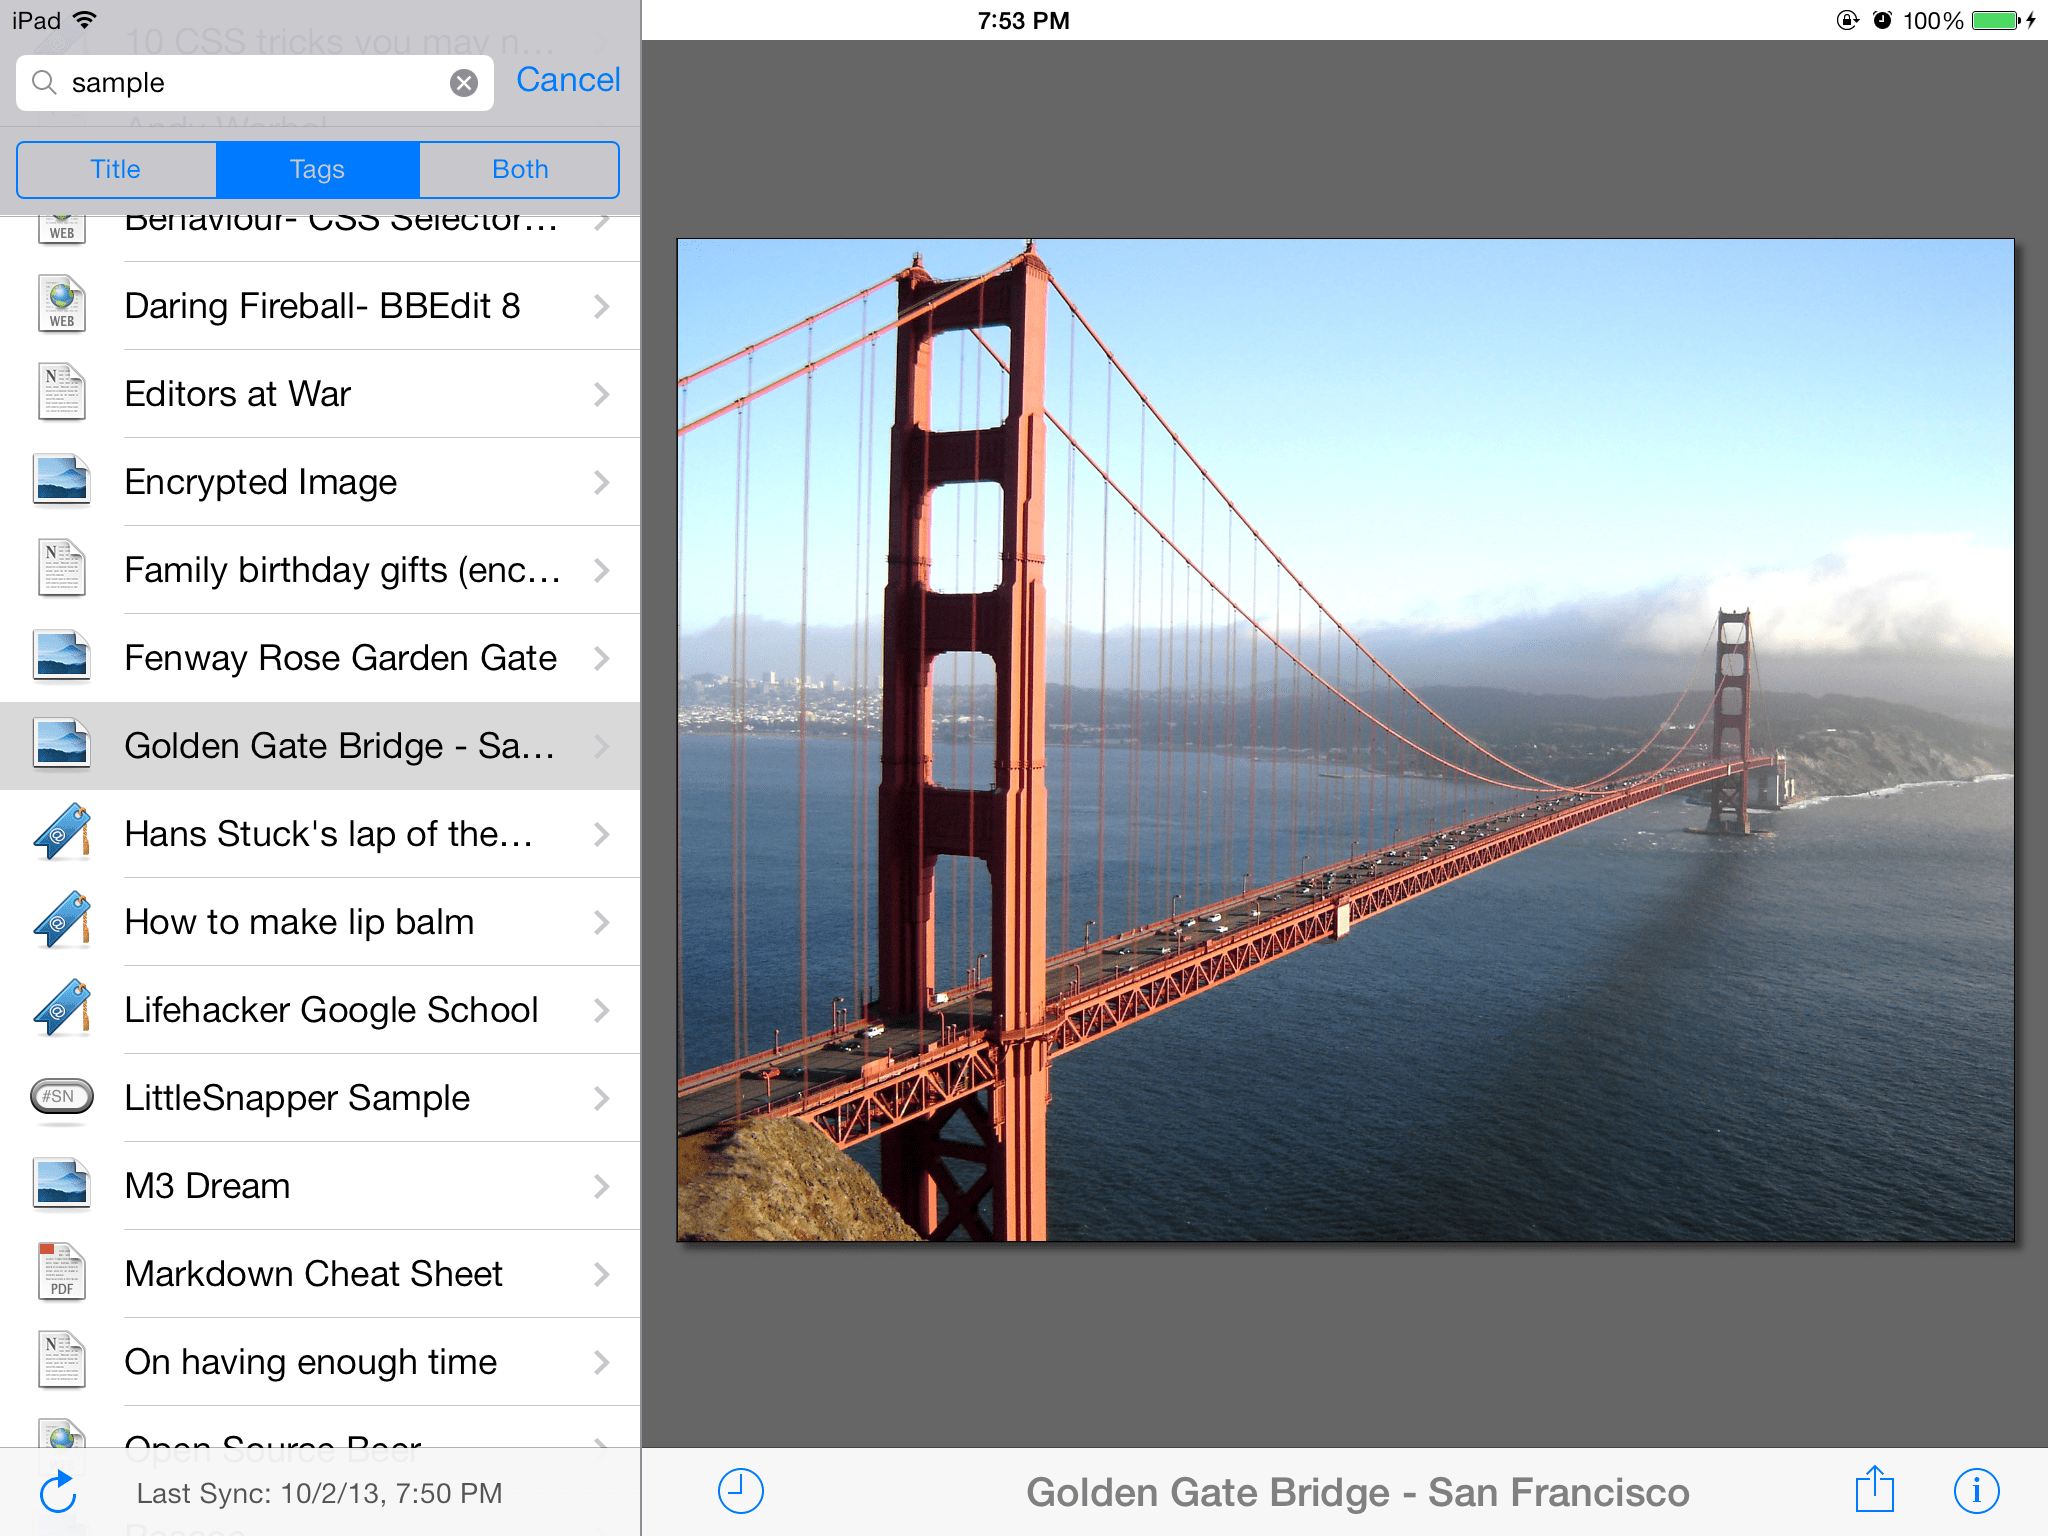Viewport: 2048px width, 1536px height.
Task: Switch search scope to Title
Action: coord(116,169)
